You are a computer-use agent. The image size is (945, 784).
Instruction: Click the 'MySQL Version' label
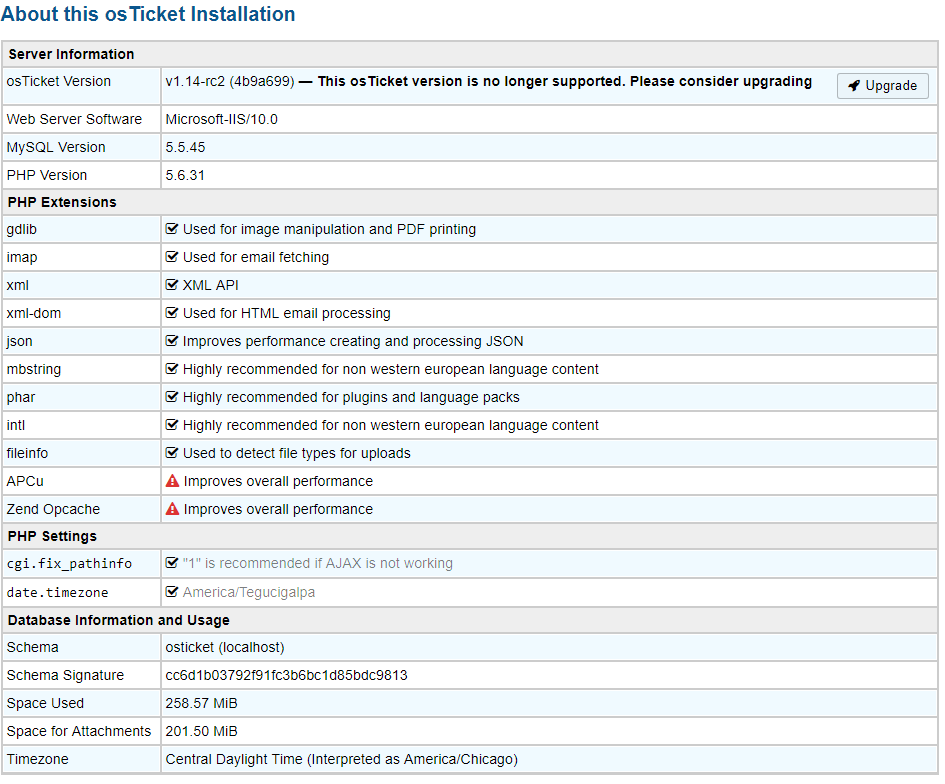56,147
